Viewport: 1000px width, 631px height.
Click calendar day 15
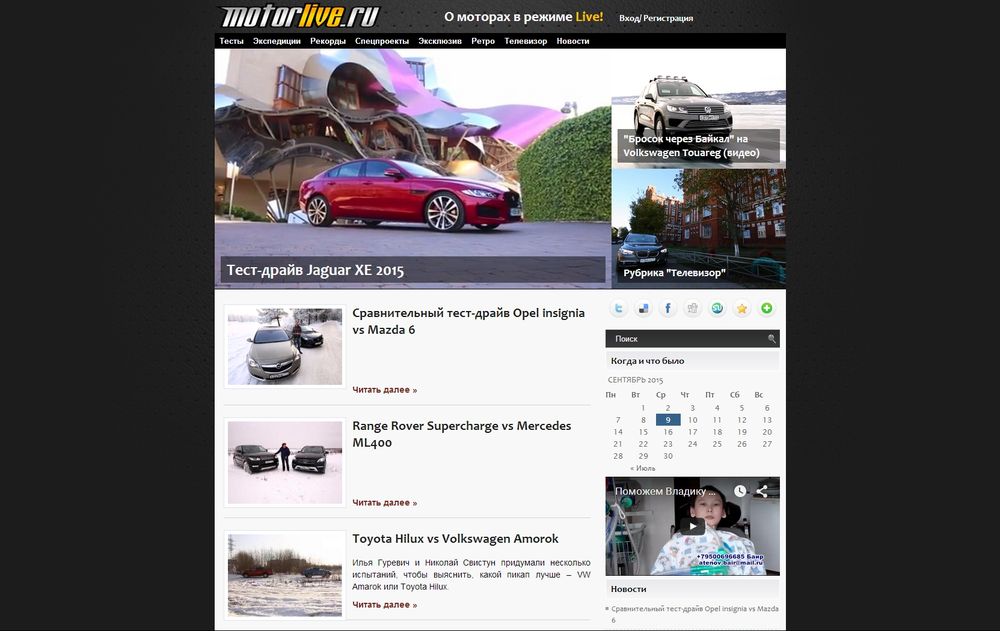[643, 432]
